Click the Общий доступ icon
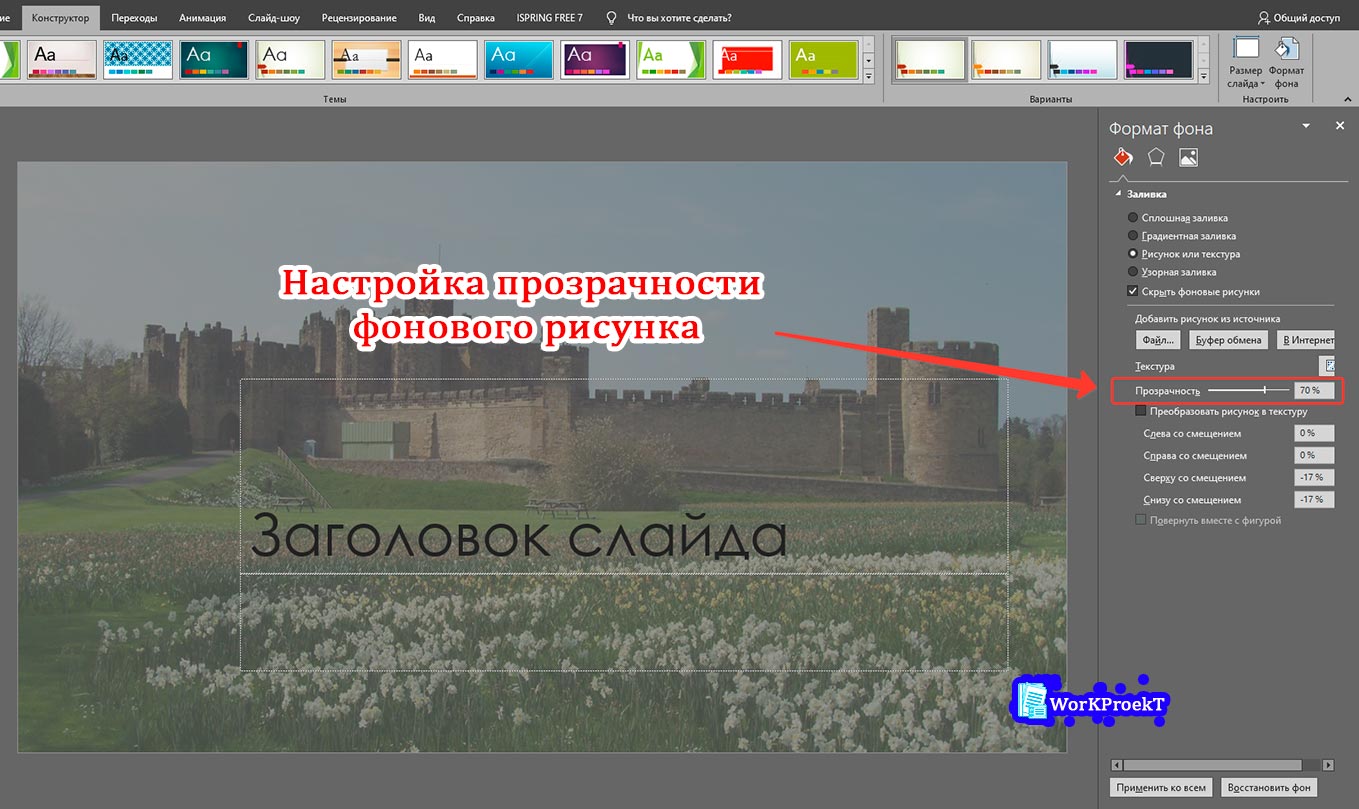1359x809 pixels. (1262, 17)
